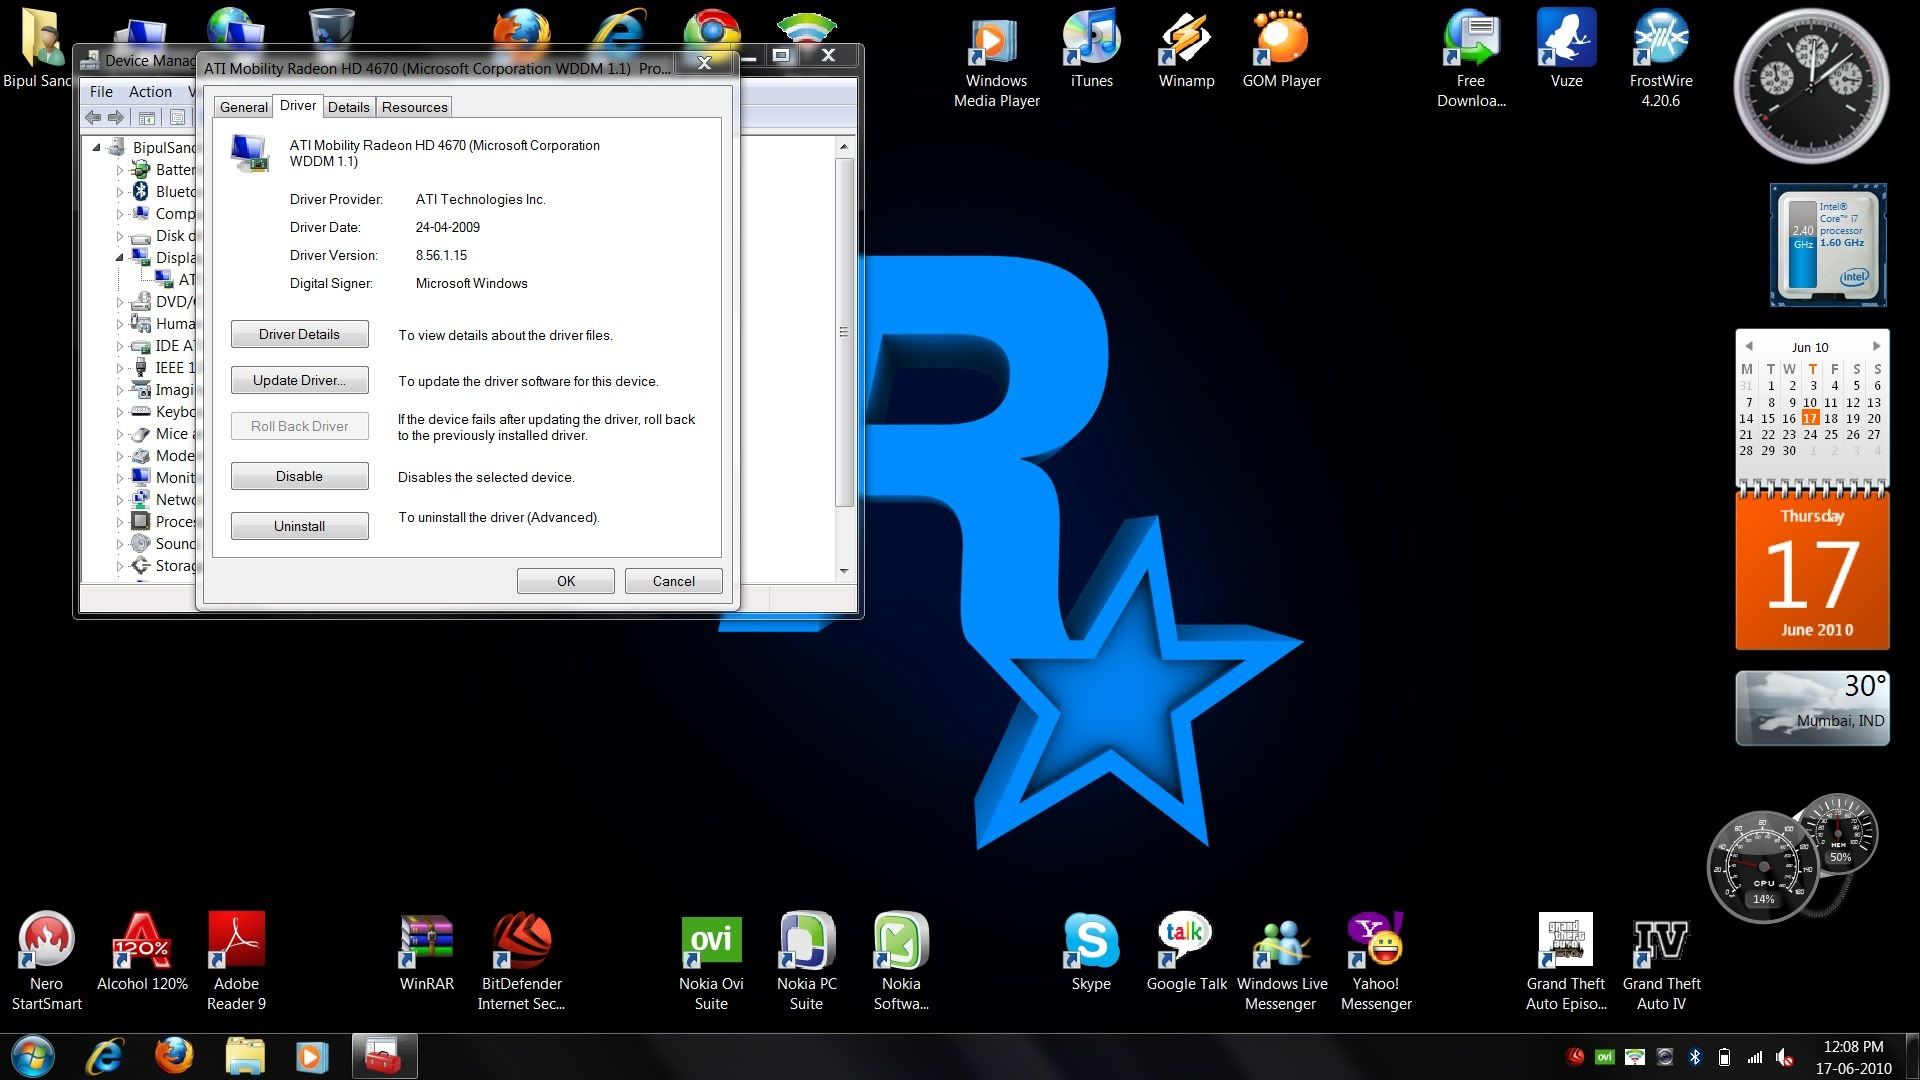Open Adobe Reader 9 icon

[236, 962]
